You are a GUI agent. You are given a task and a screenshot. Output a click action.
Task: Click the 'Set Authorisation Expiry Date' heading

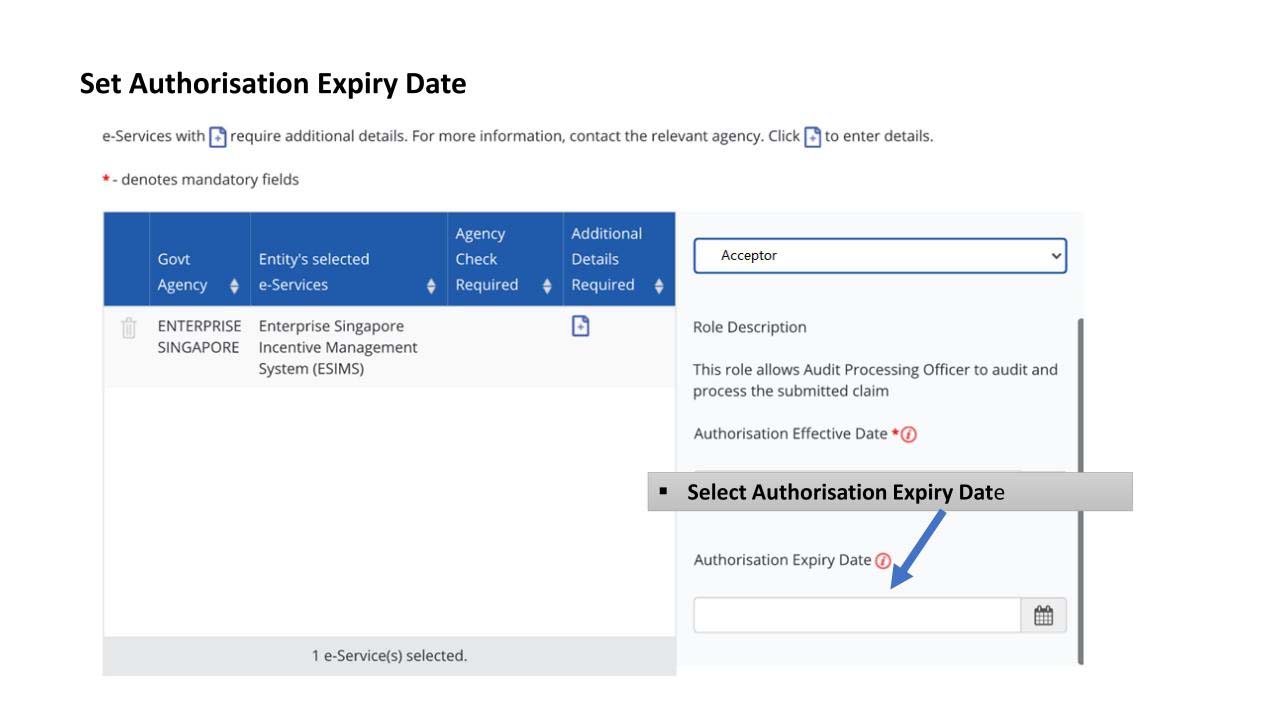(273, 84)
